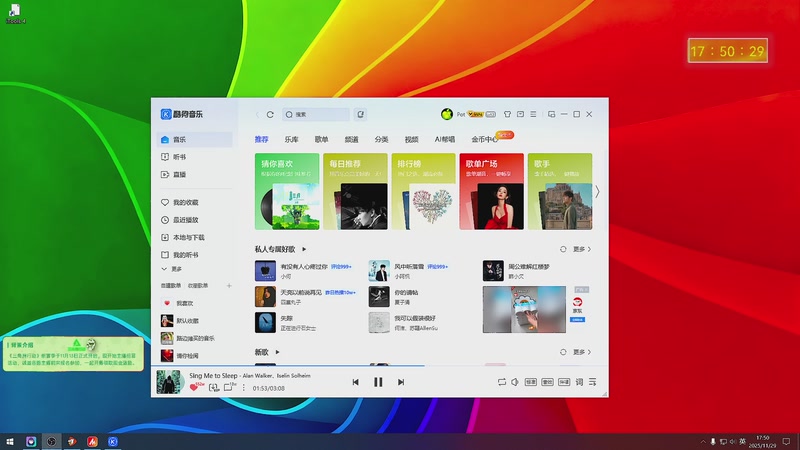Click the refresh icon beside the search box

(270, 114)
